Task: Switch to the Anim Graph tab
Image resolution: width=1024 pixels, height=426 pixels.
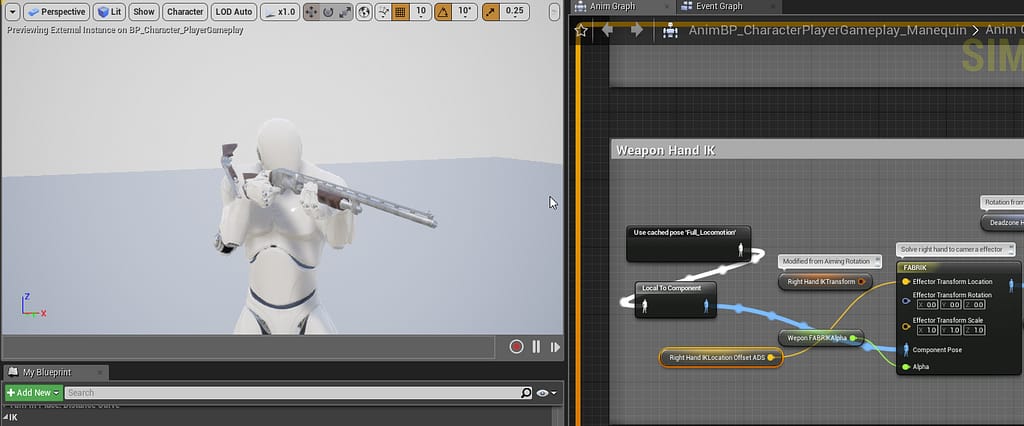Action: (614, 7)
